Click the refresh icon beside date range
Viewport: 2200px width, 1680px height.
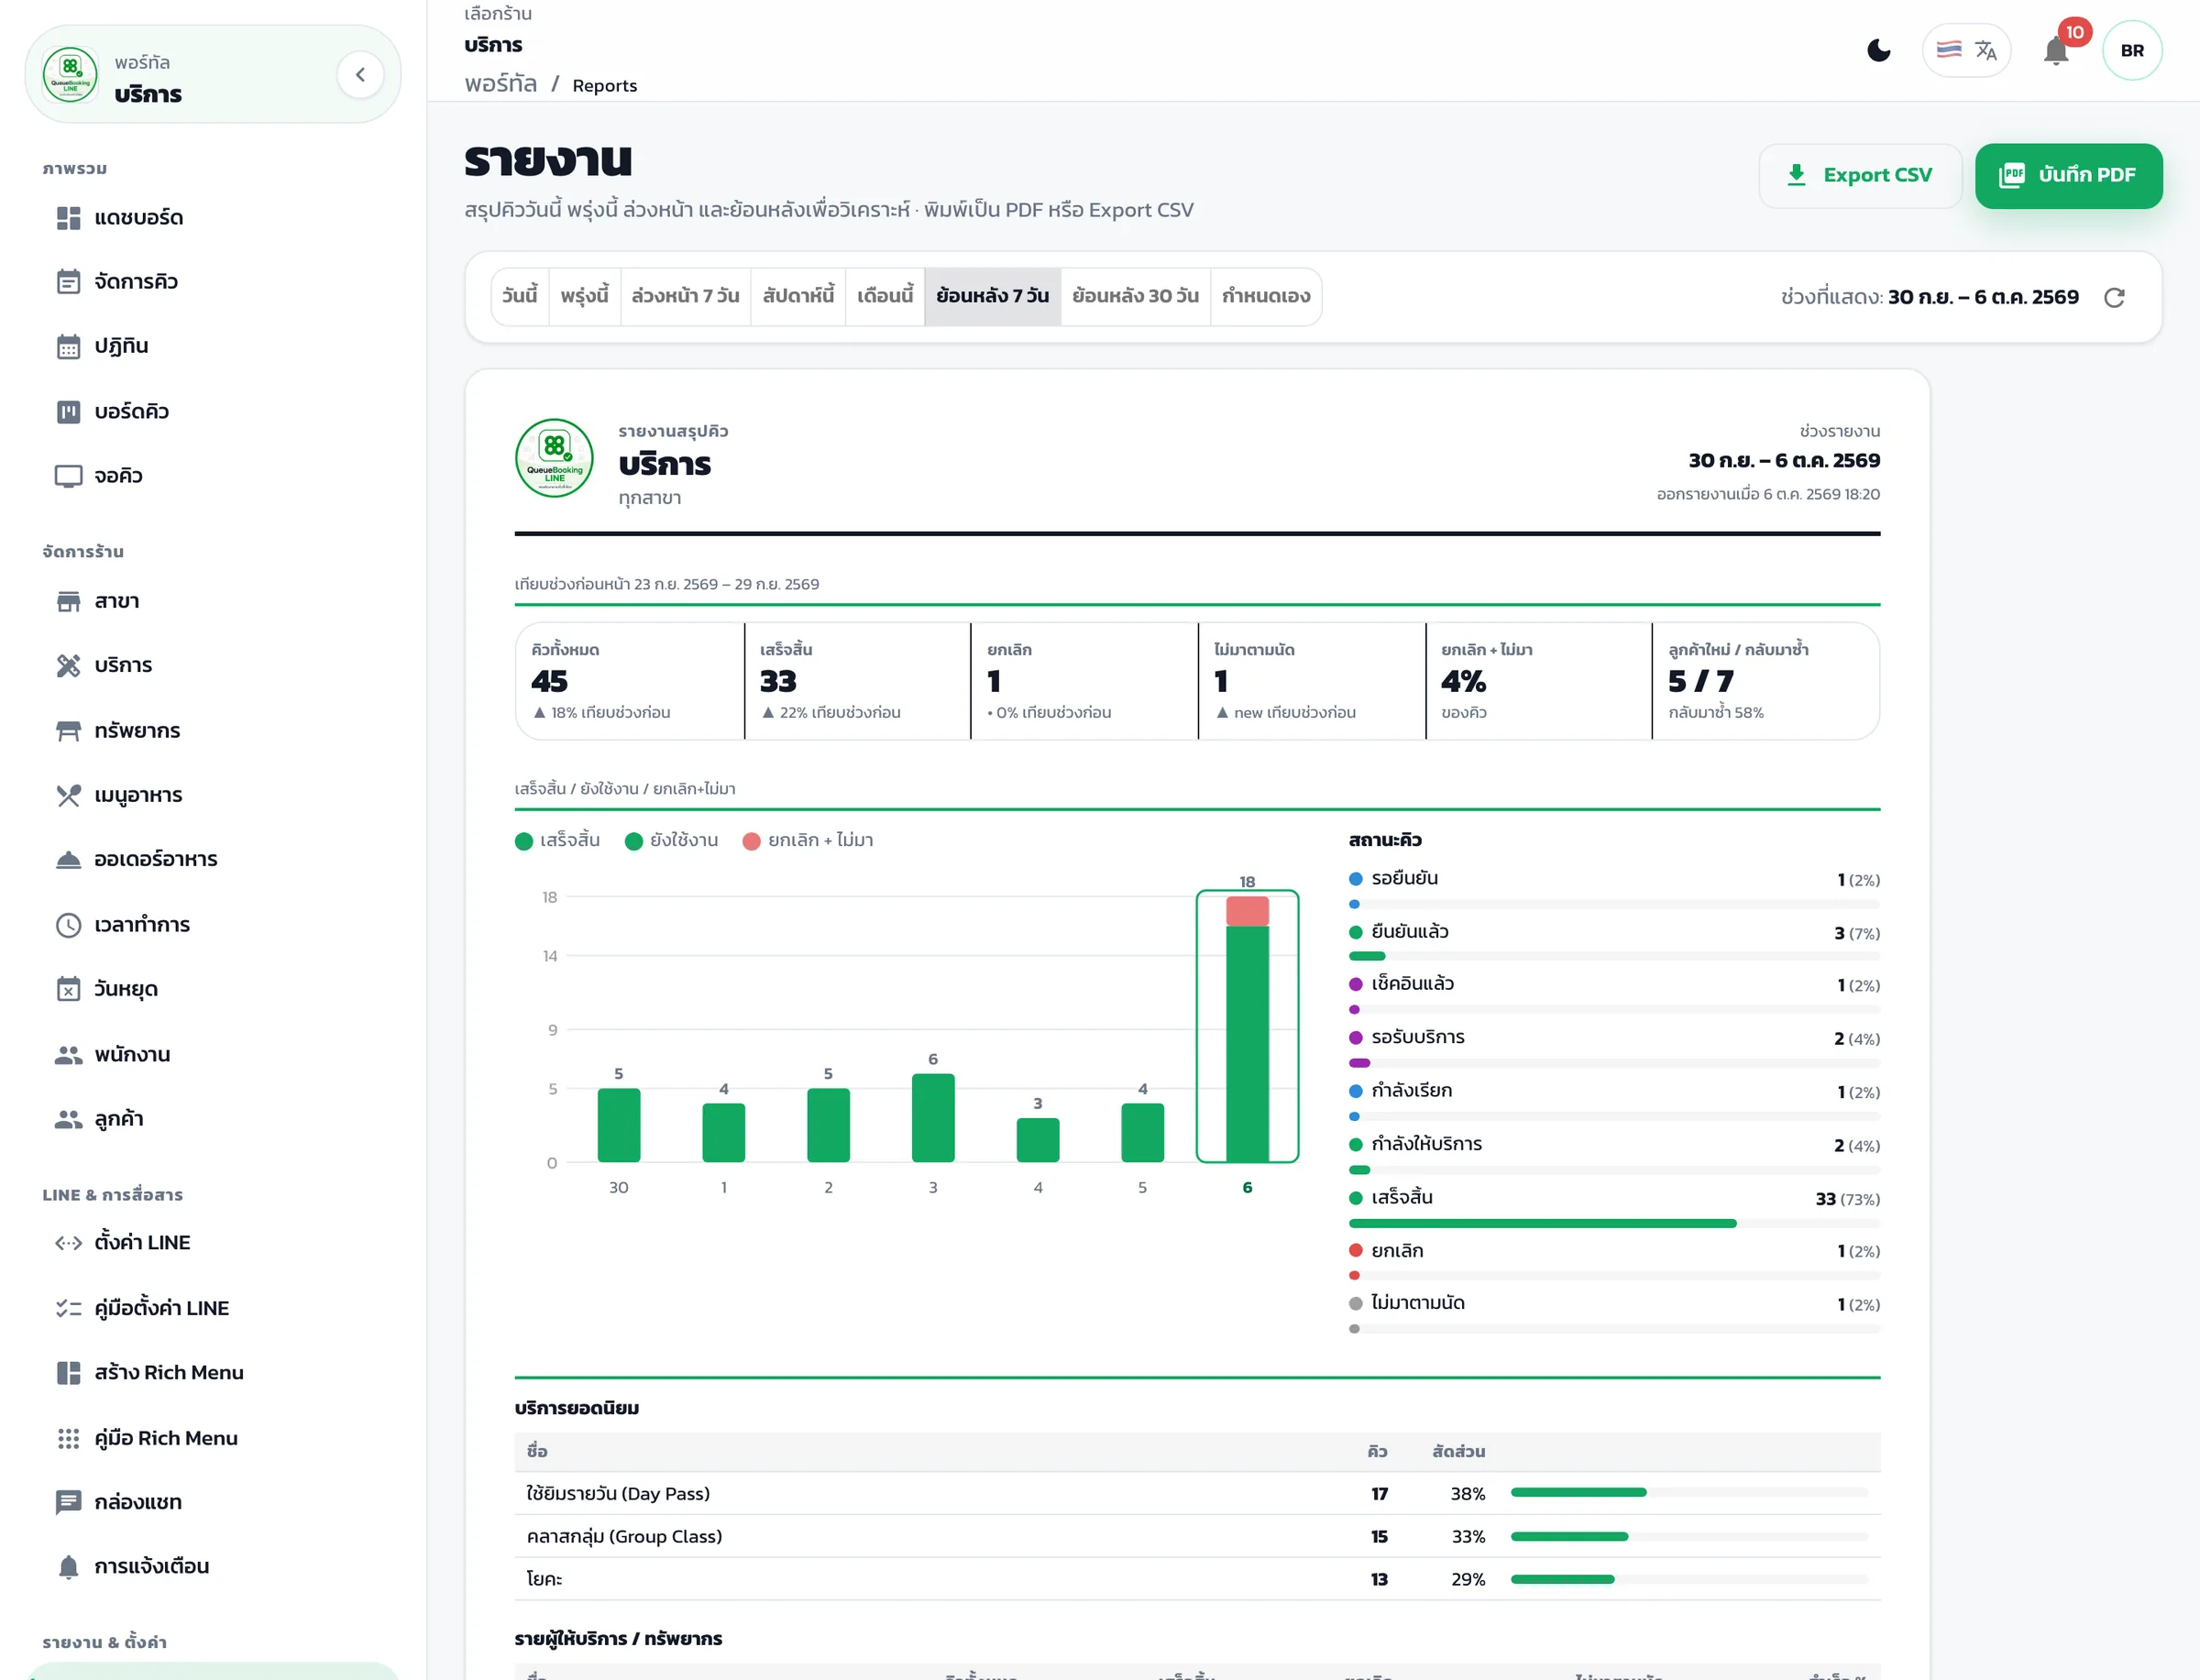click(x=2114, y=297)
